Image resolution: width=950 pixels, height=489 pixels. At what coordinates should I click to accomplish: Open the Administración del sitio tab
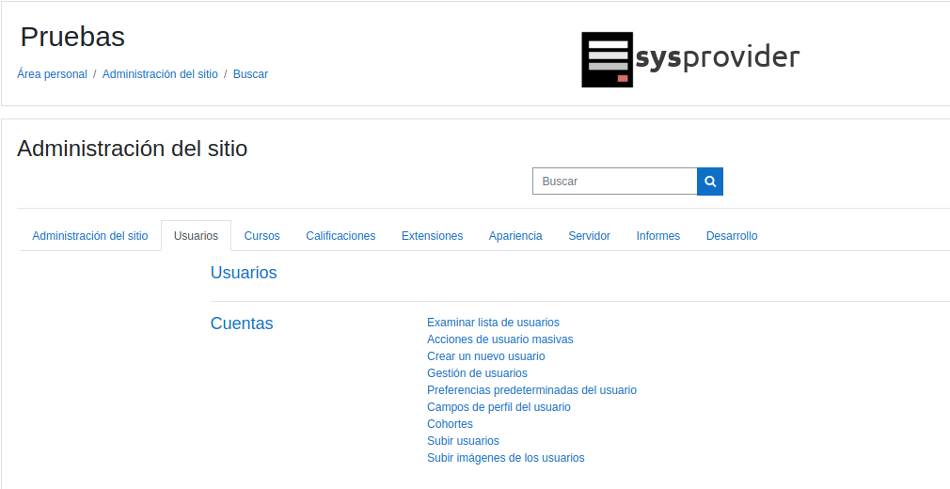90,236
